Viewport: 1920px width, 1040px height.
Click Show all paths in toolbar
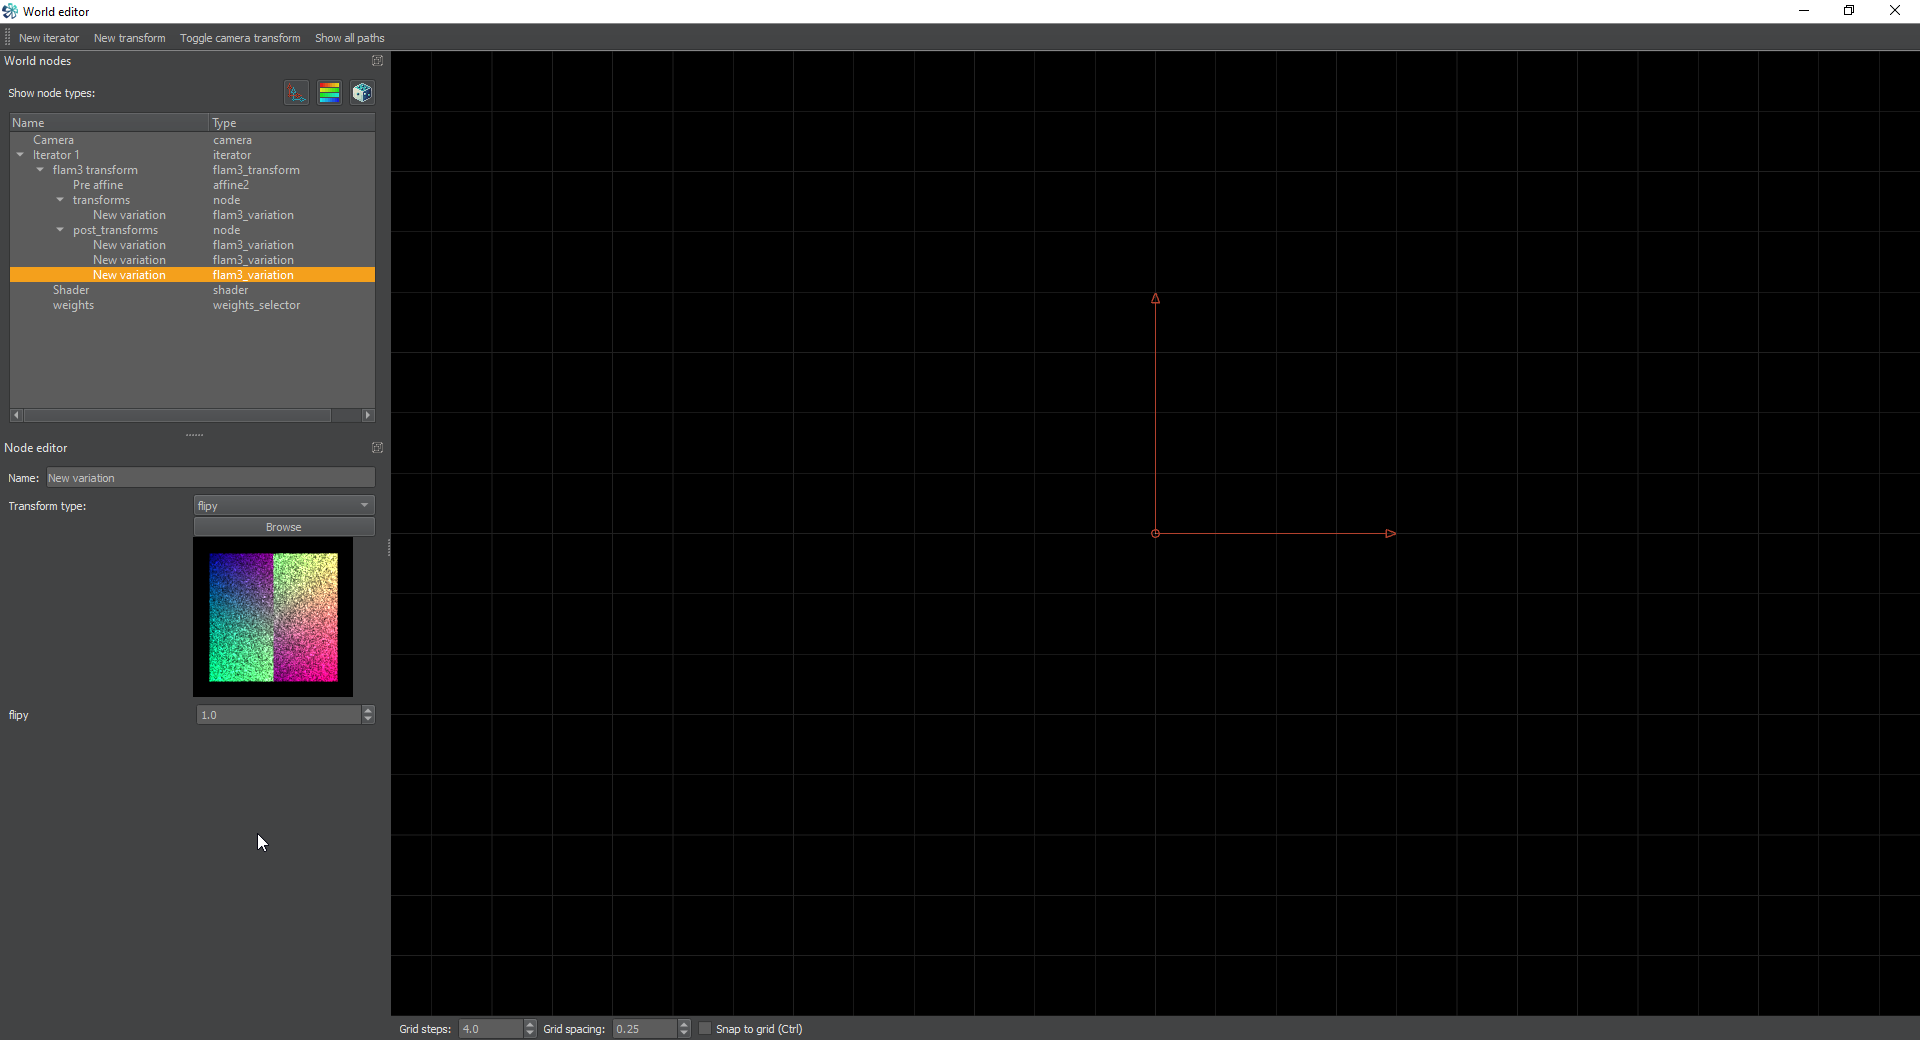(350, 38)
